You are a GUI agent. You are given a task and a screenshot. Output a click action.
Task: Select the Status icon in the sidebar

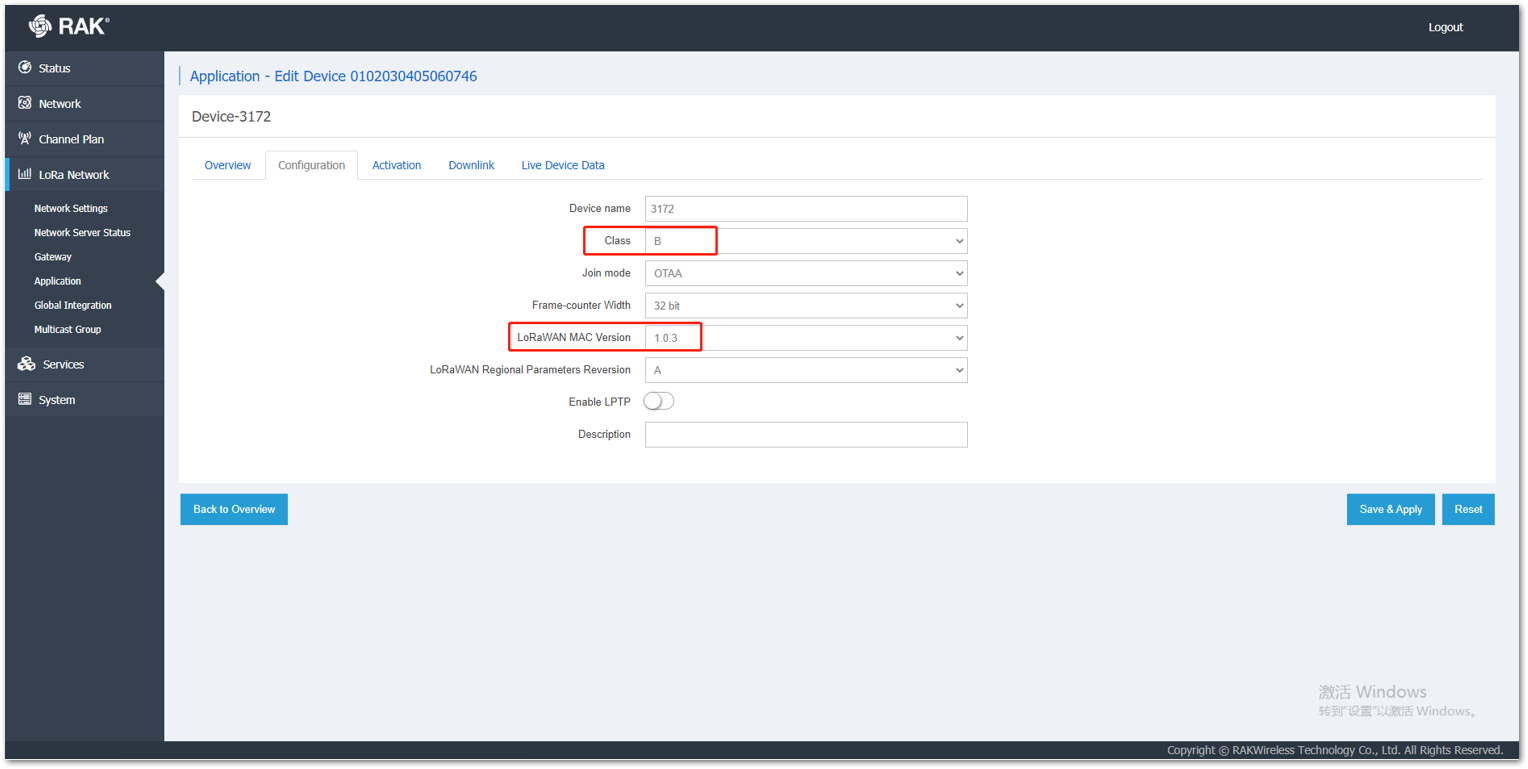point(24,68)
